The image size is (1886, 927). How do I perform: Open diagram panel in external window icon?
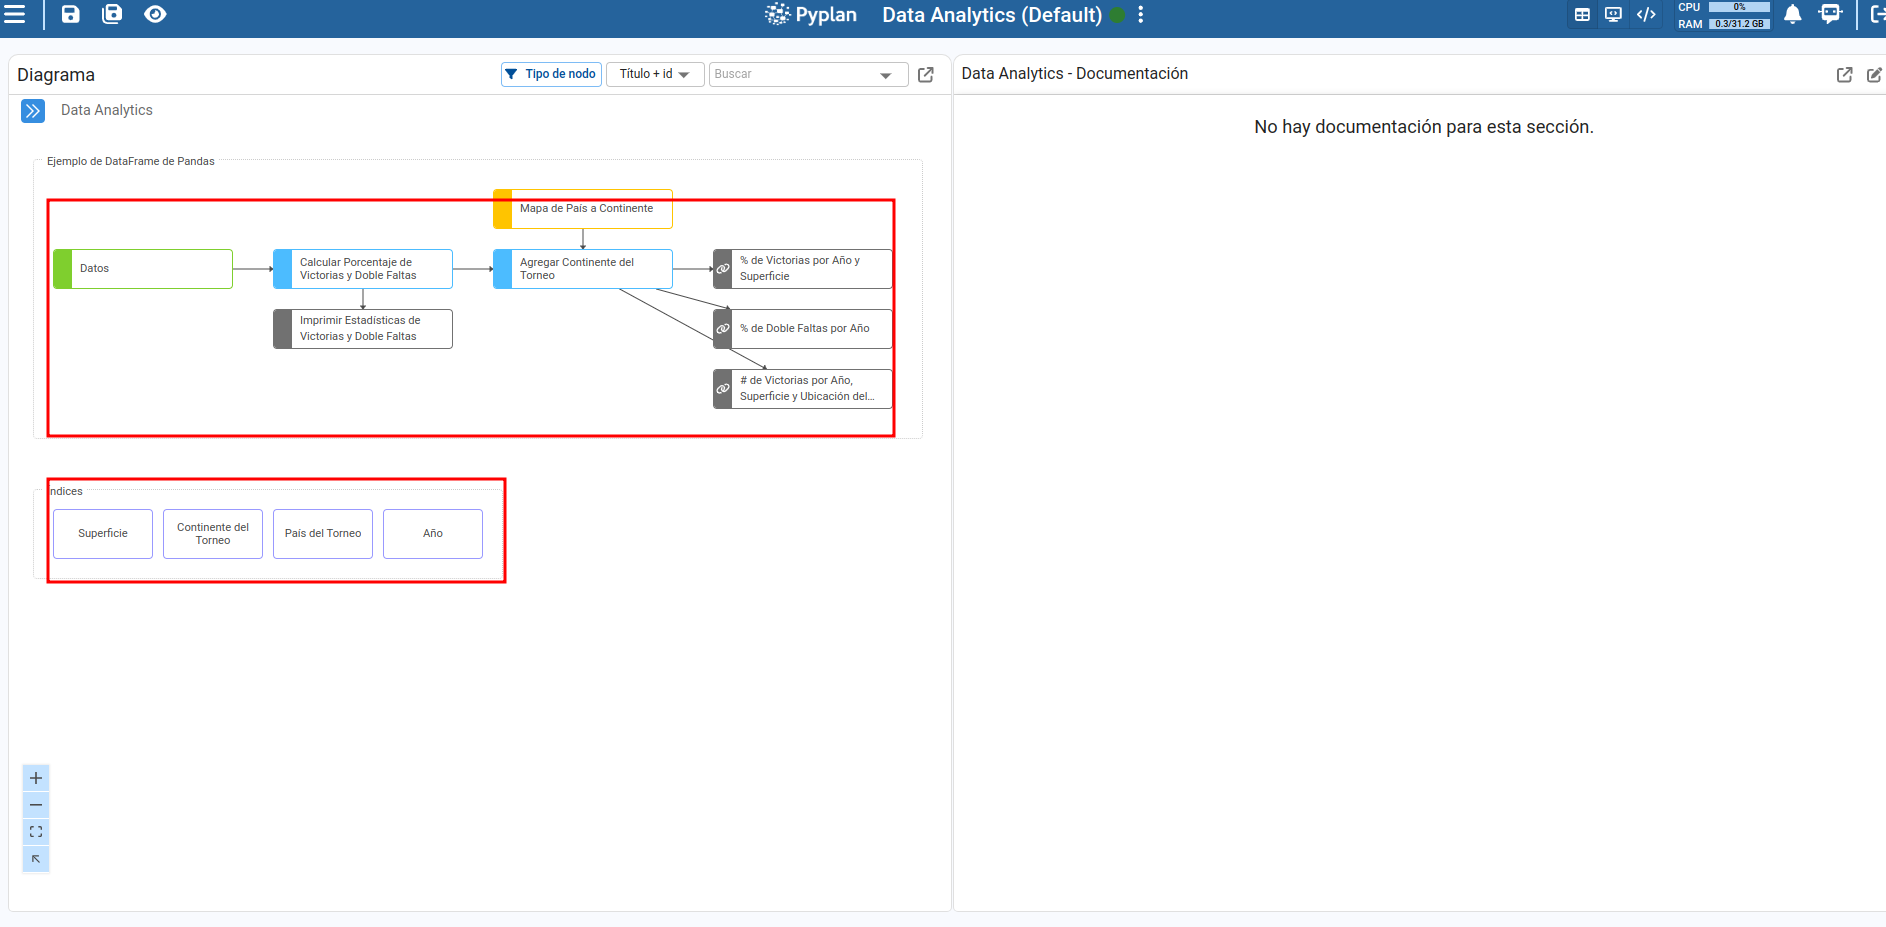coord(926,75)
